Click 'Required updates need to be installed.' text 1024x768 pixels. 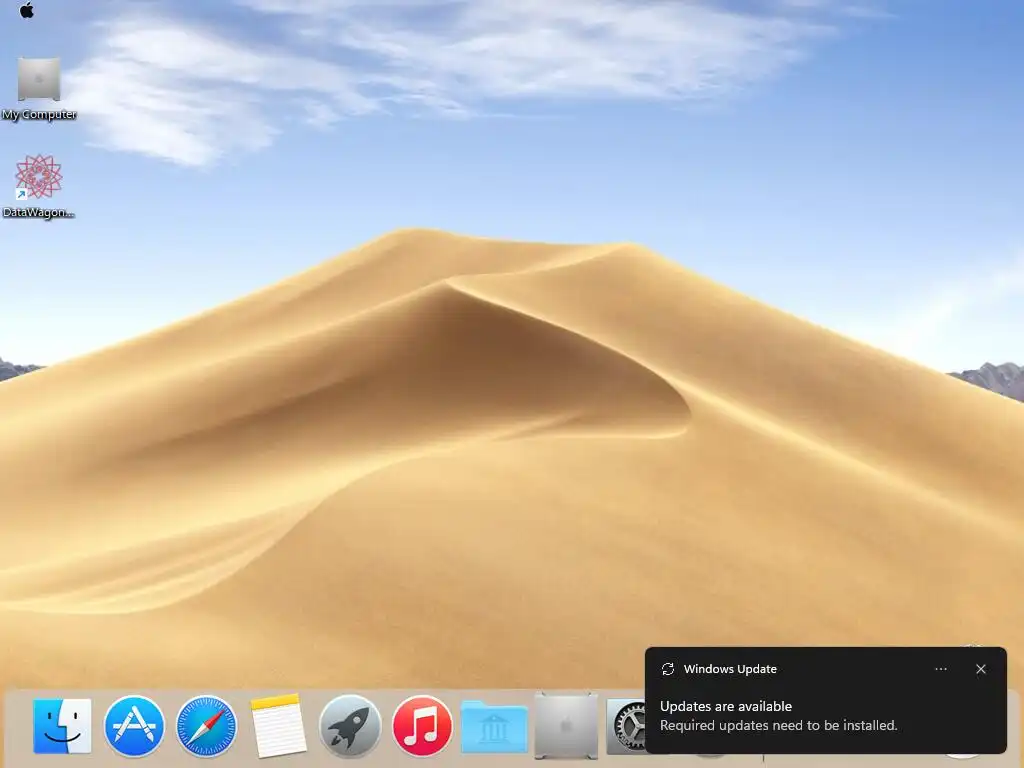[778, 725]
